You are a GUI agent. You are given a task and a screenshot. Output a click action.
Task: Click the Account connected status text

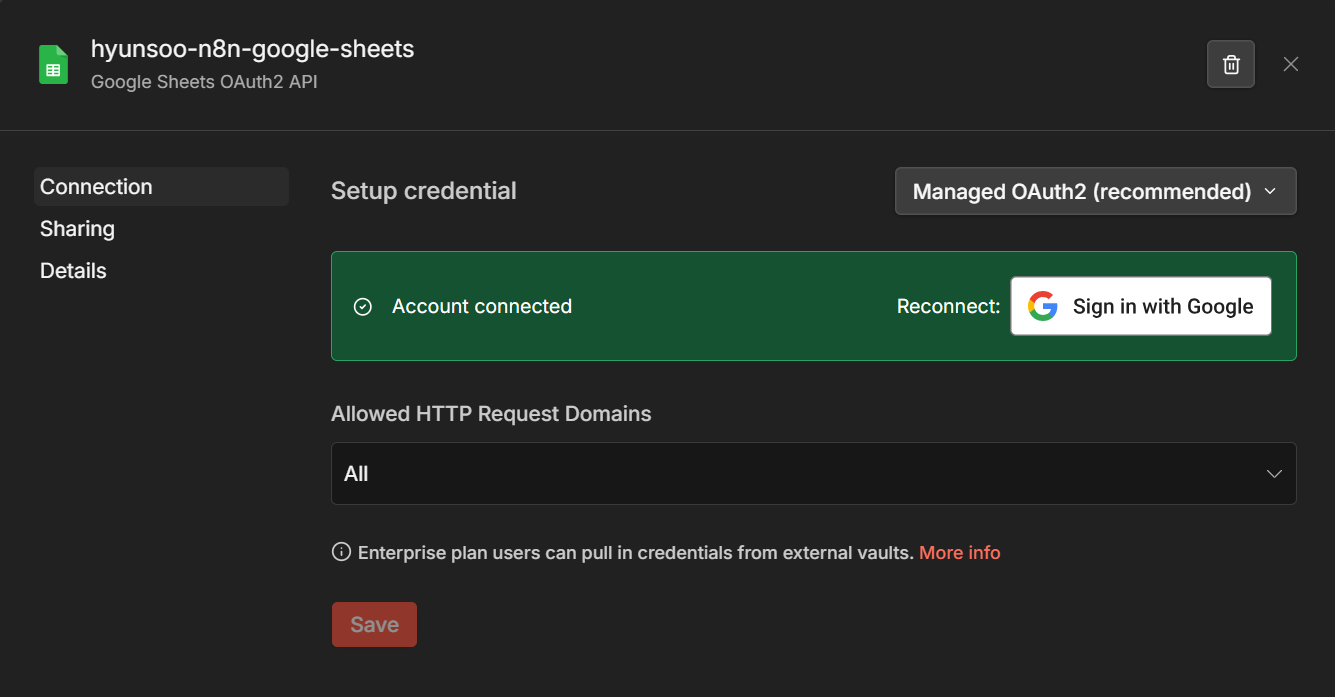482,307
